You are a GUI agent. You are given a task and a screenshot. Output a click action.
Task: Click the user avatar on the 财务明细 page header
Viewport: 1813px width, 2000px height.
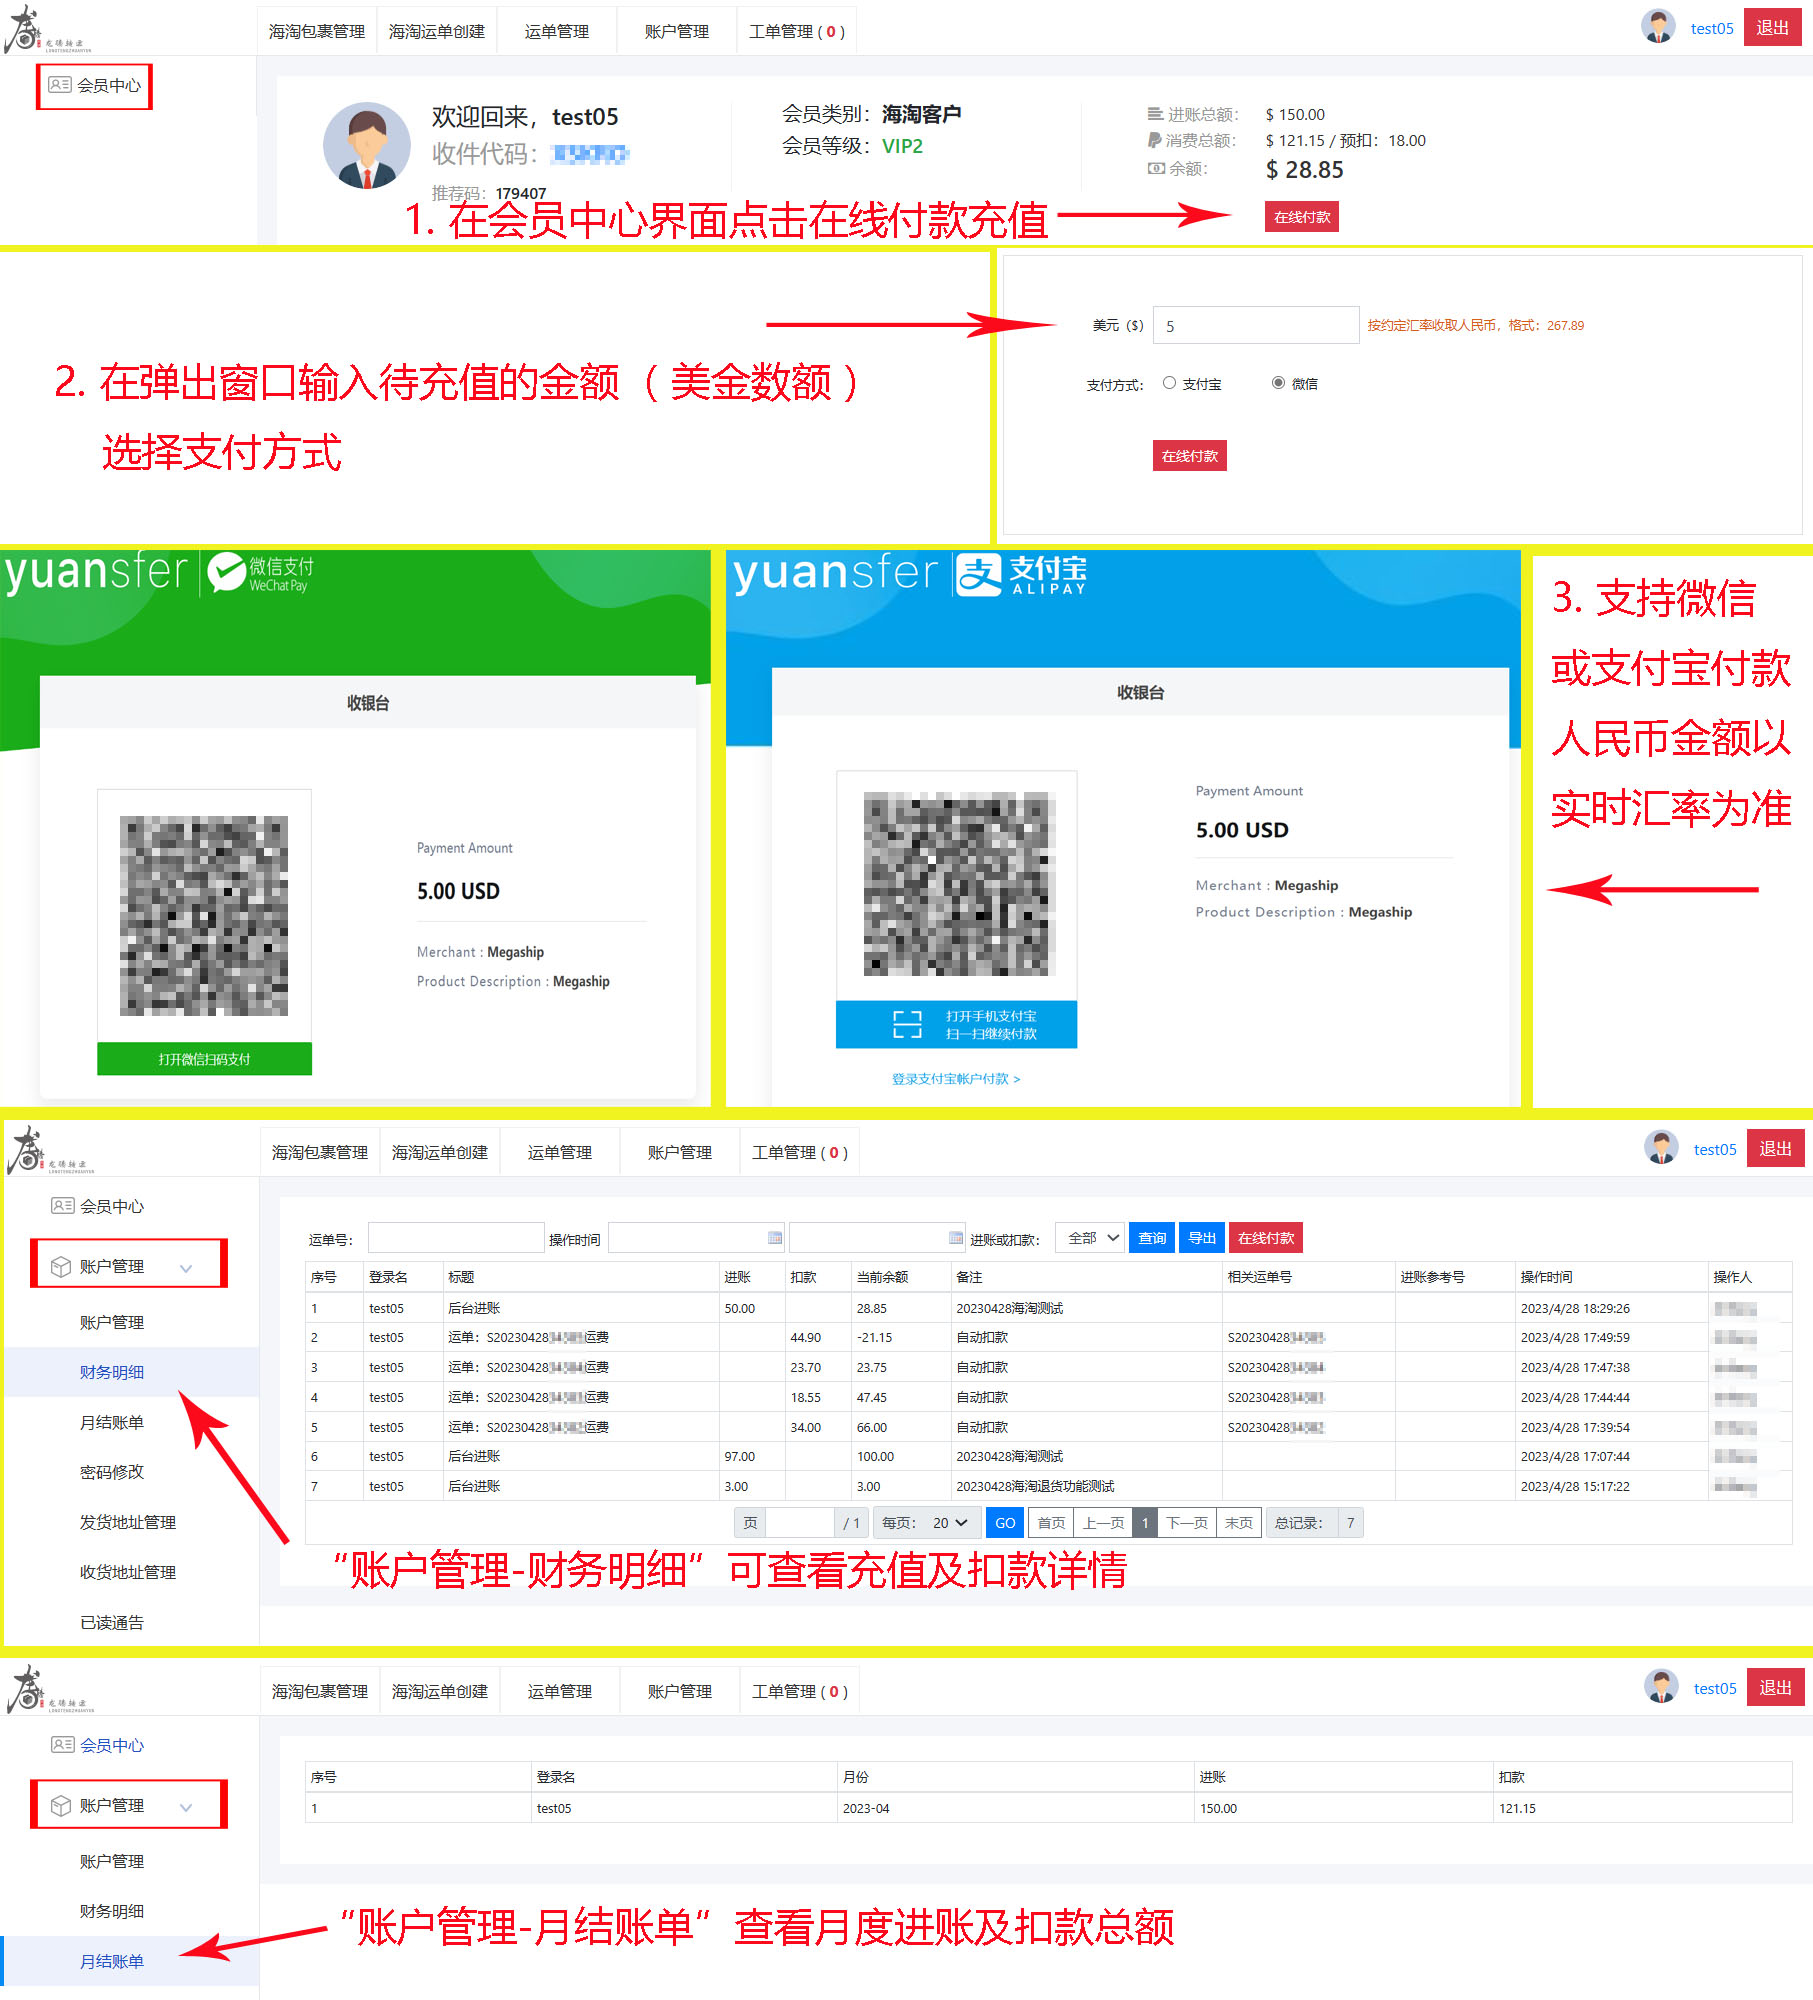point(1661,1148)
